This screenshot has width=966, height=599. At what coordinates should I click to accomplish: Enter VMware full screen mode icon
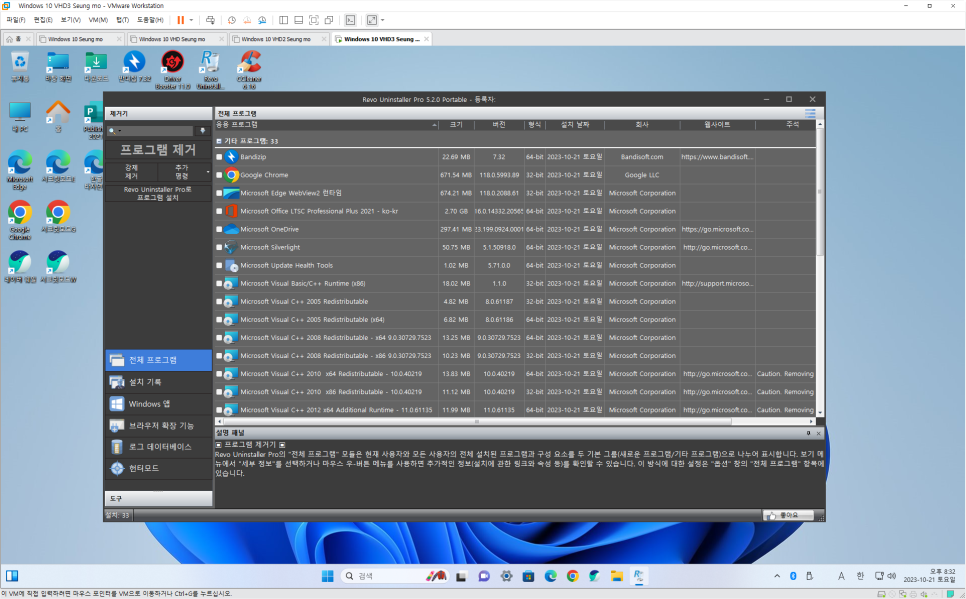pos(314,20)
